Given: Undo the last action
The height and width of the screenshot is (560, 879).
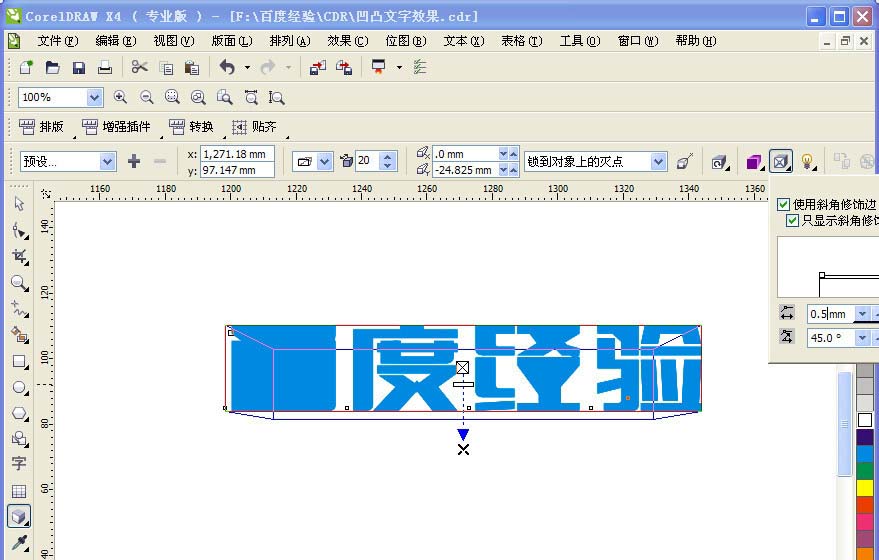Looking at the screenshot, I should click(227, 67).
